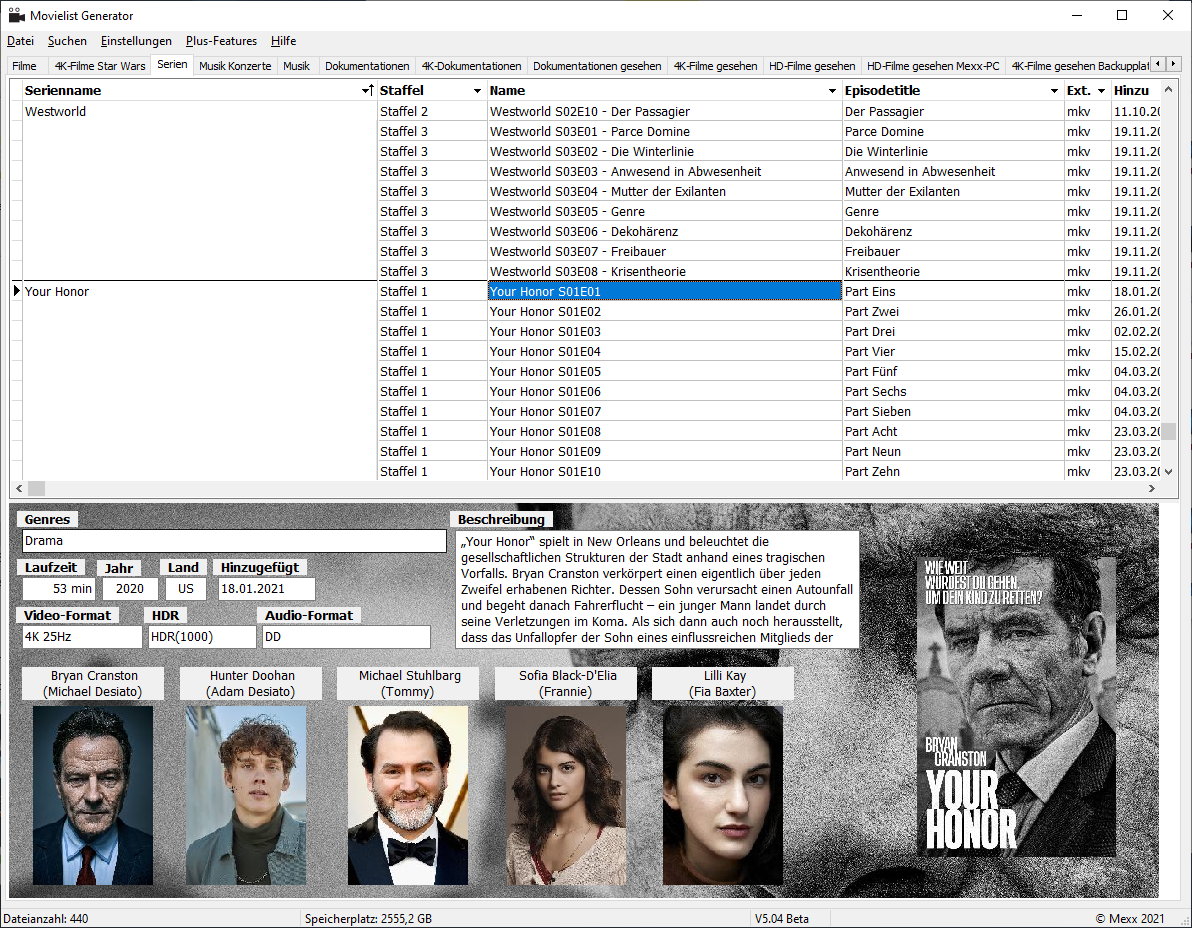This screenshot has height=928, width=1192.
Task: Click the Michael Stuhlbarg actor photo
Action: pyautogui.click(x=408, y=795)
